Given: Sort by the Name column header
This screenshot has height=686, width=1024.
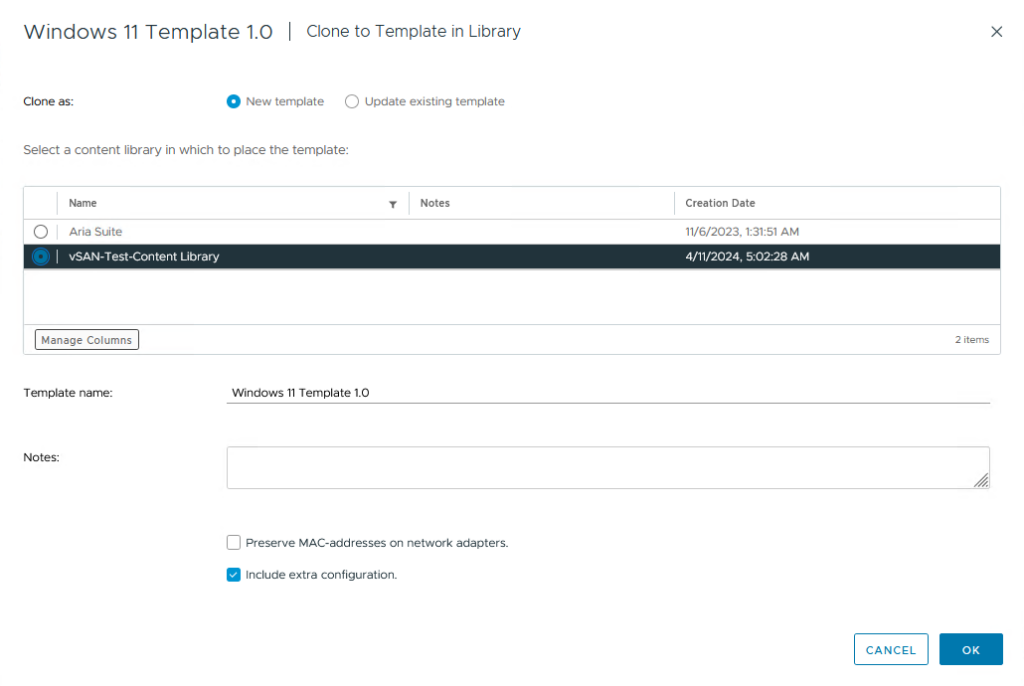Looking at the screenshot, I should point(83,203).
